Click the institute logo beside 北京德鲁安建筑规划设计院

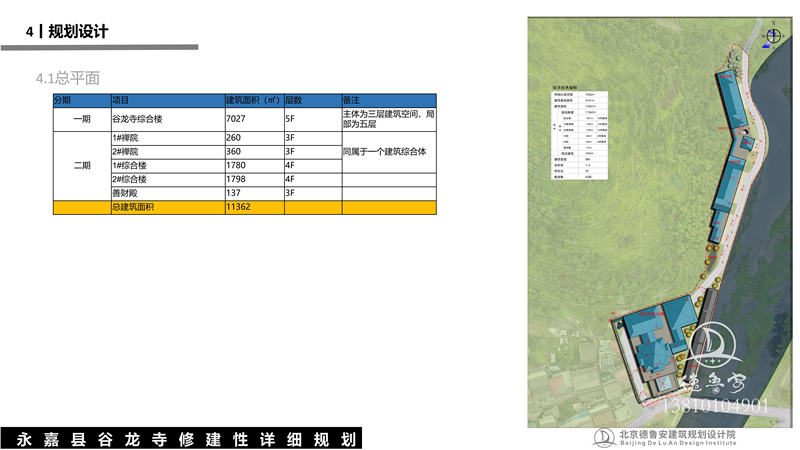606,438
